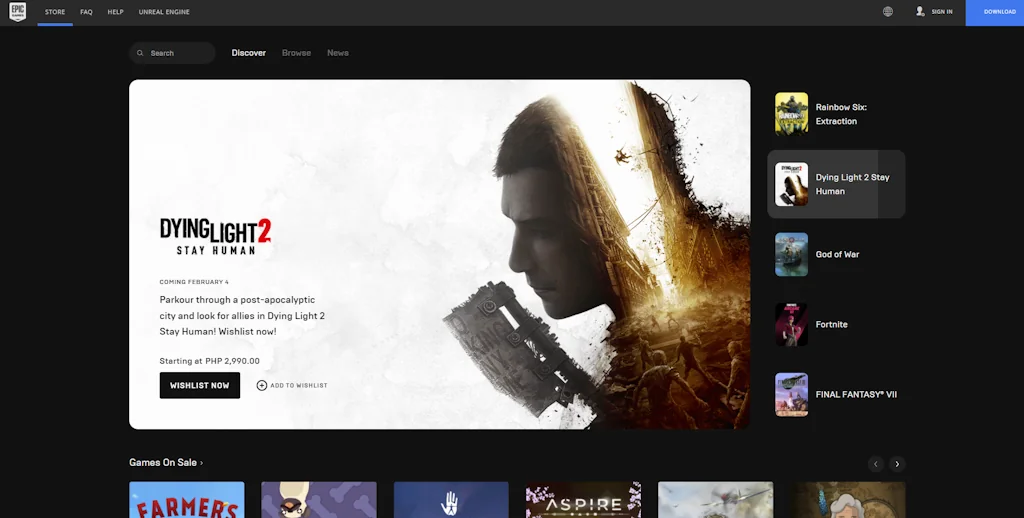The height and width of the screenshot is (518, 1024).
Task: Select the Dying Light 2 Stay Human thumbnail
Action: point(792,184)
